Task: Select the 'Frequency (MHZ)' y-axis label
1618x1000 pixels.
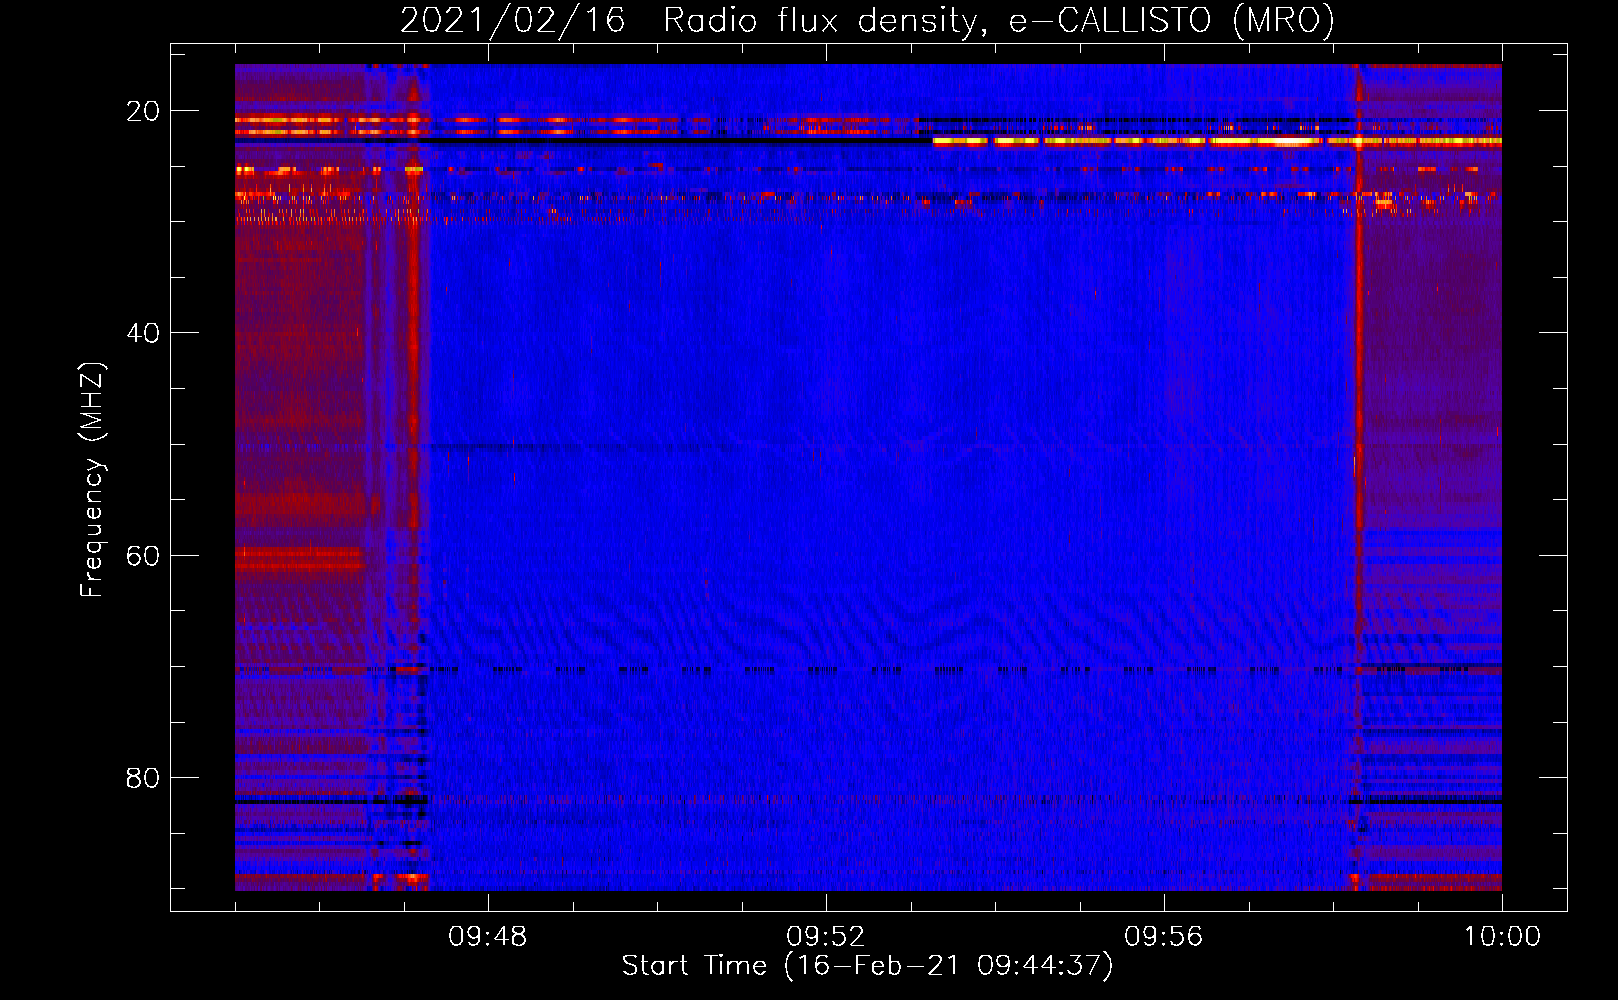Action: 91,480
